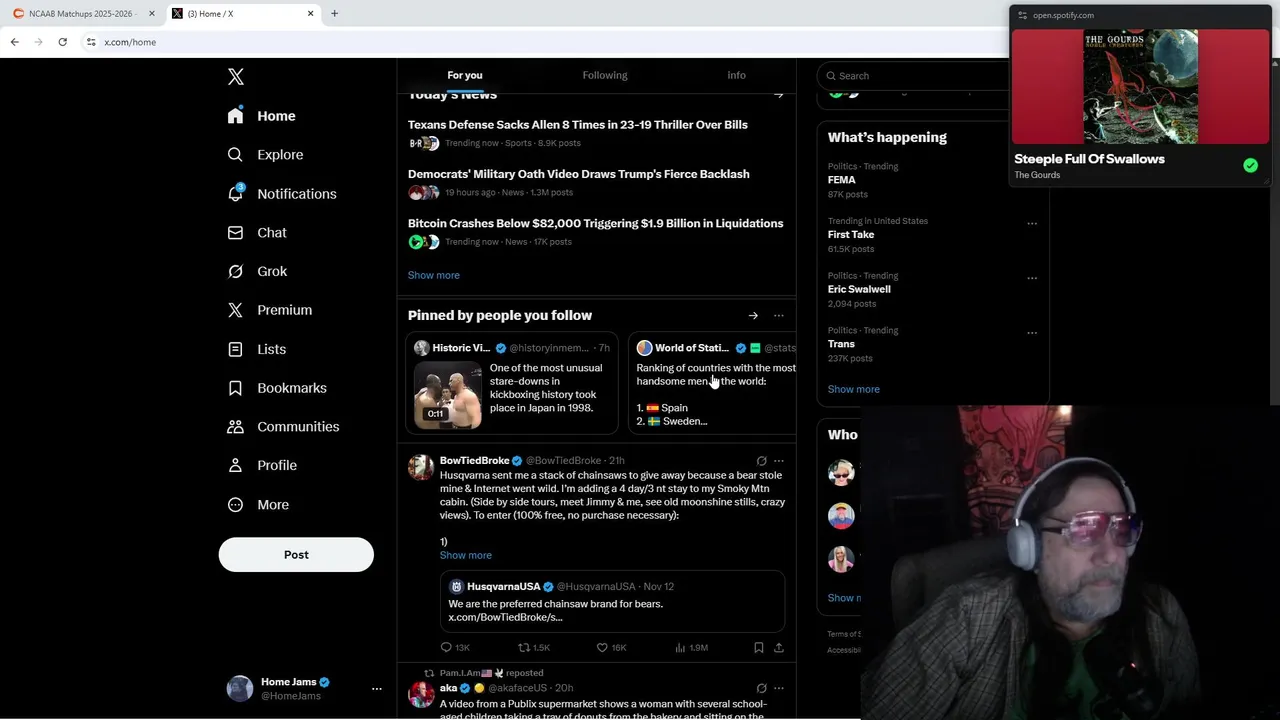1280x720 pixels.
Task: View analytics of BowTiedBroke post
Action: coord(691,648)
